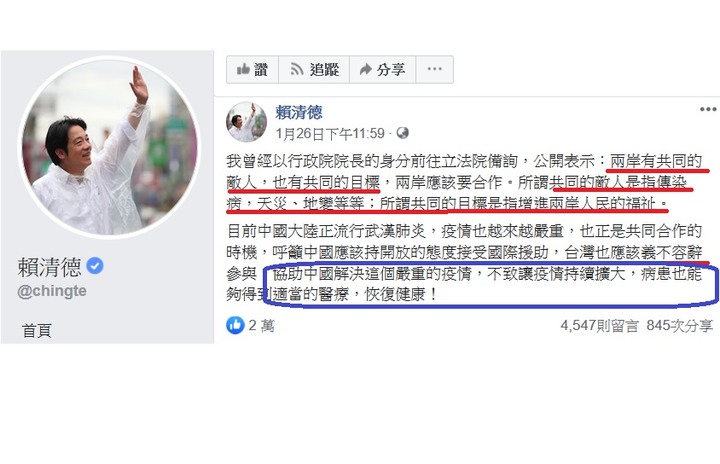Click the @chingte page username
The width and height of the screenshot is (720, 464).
(52, 291)
